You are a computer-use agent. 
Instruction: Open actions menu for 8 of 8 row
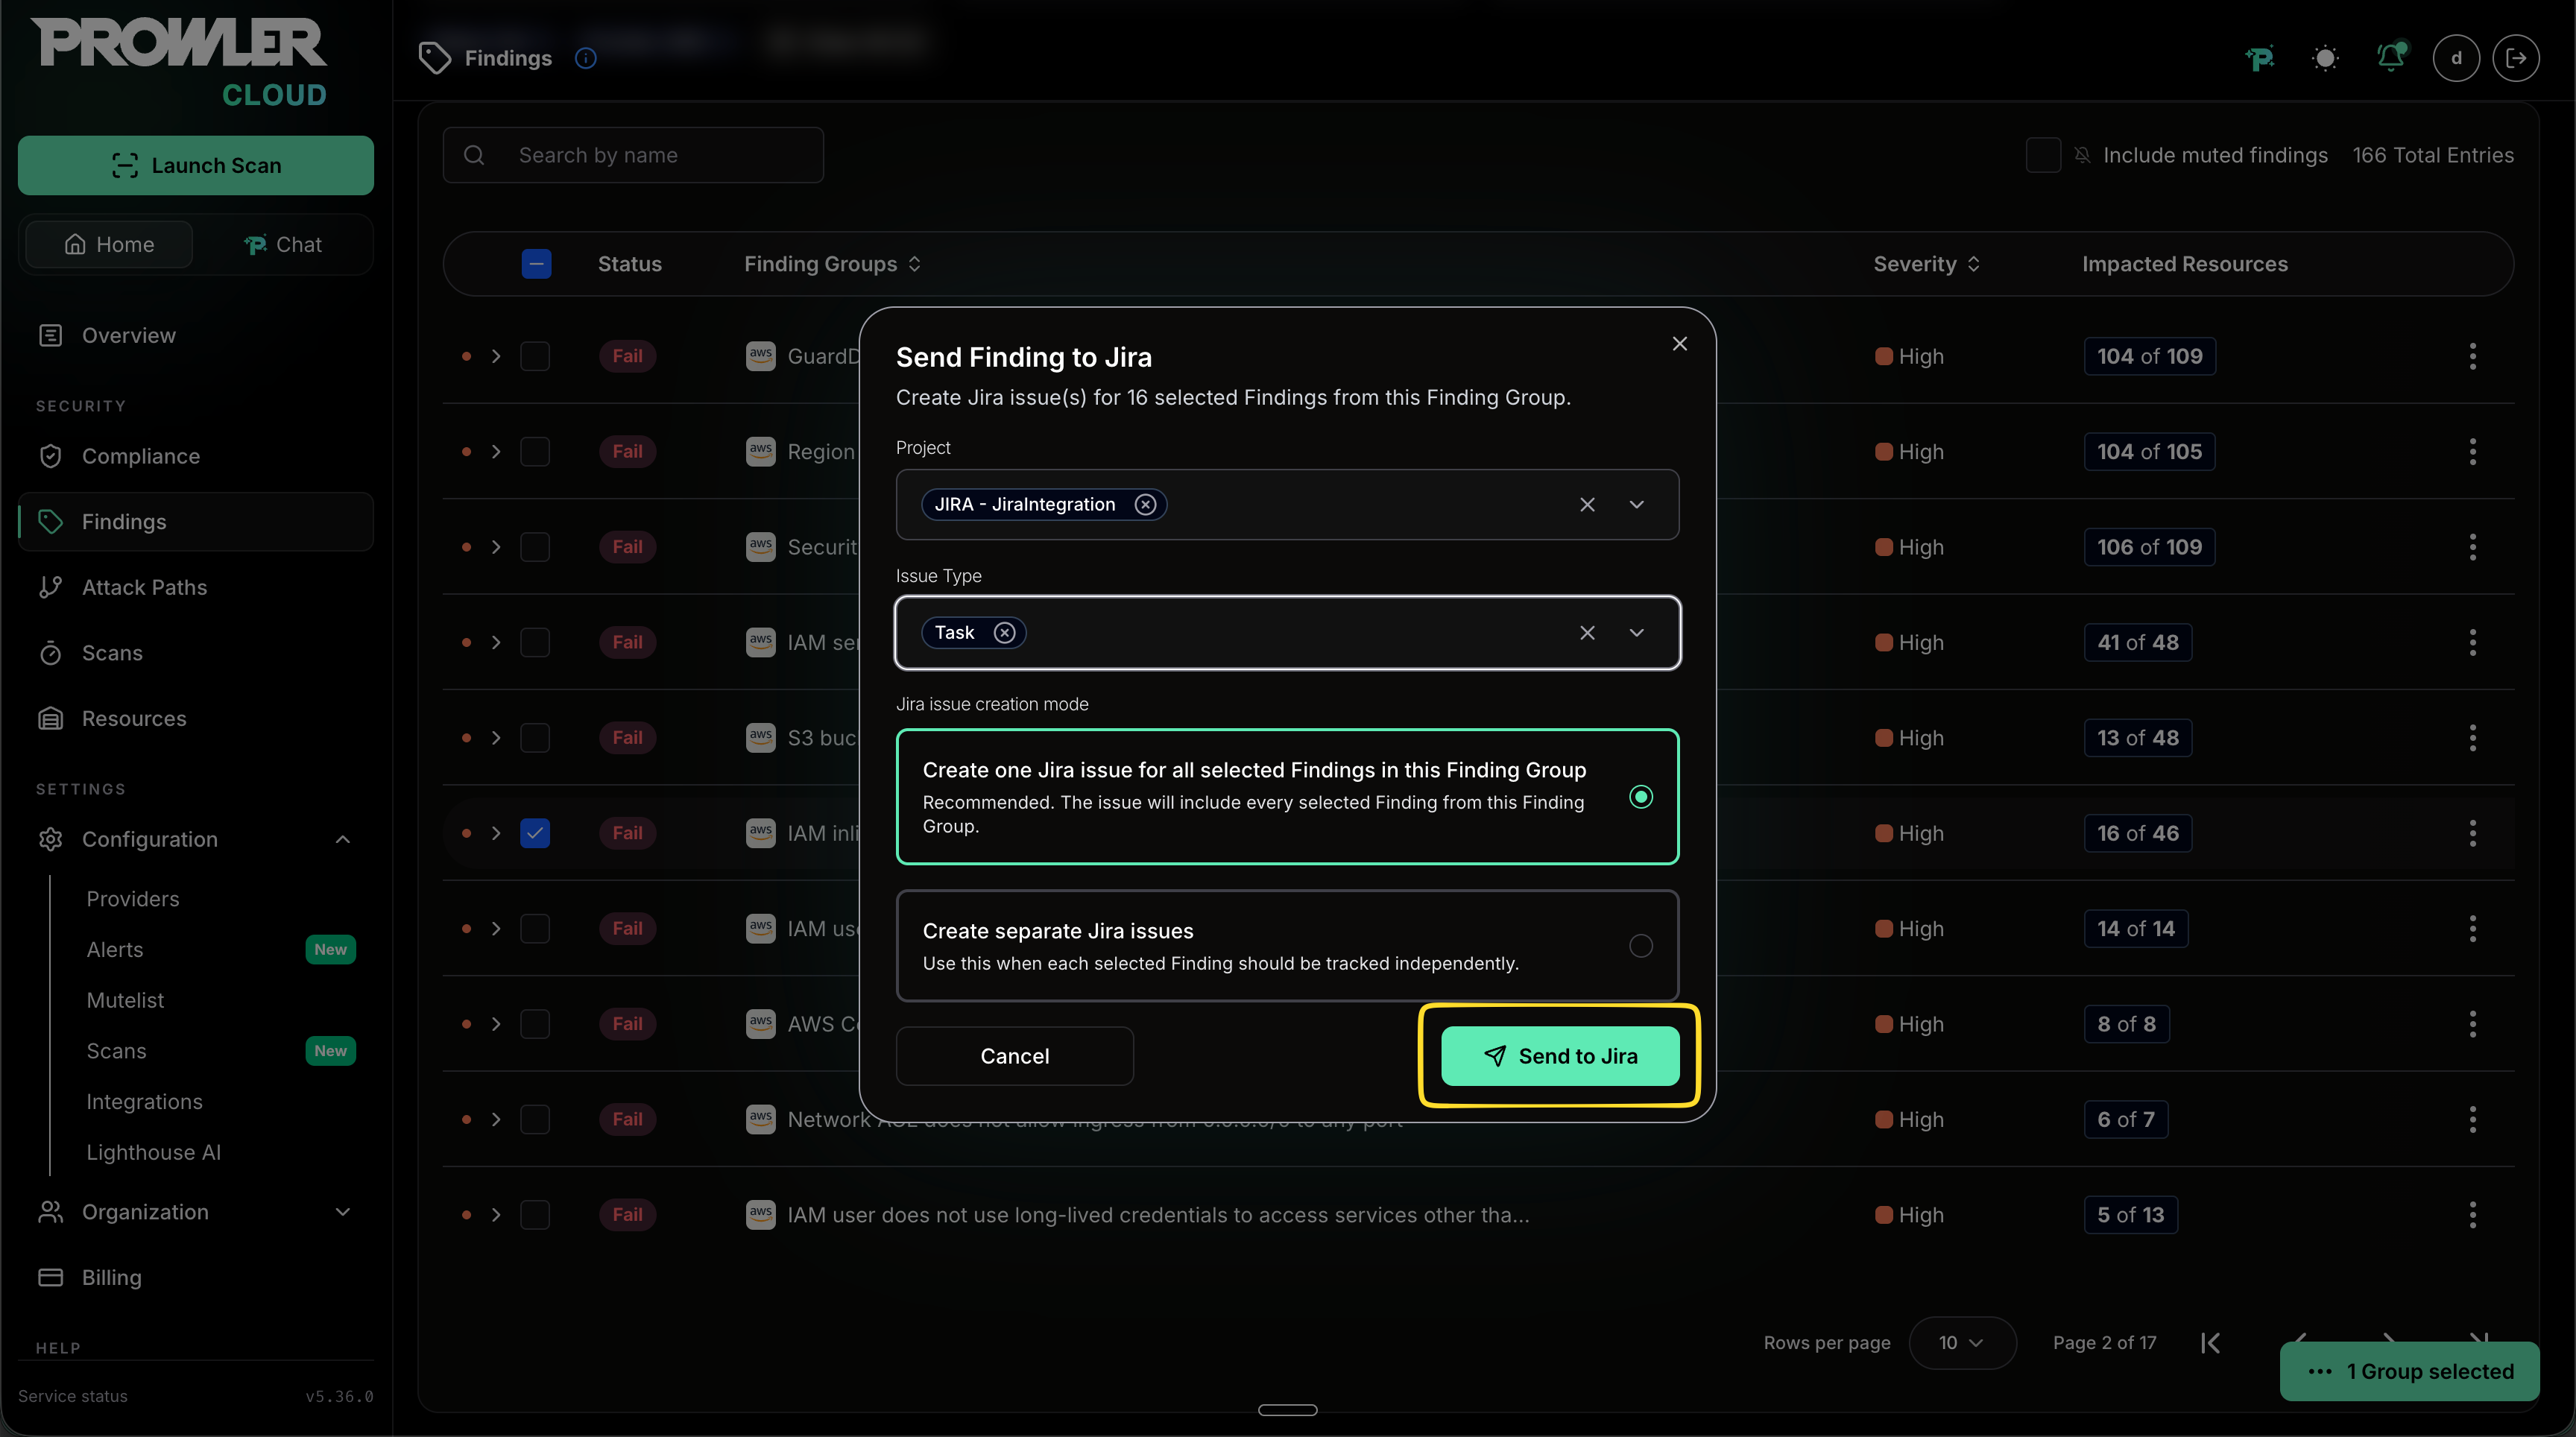(x=2472, y=1025)
